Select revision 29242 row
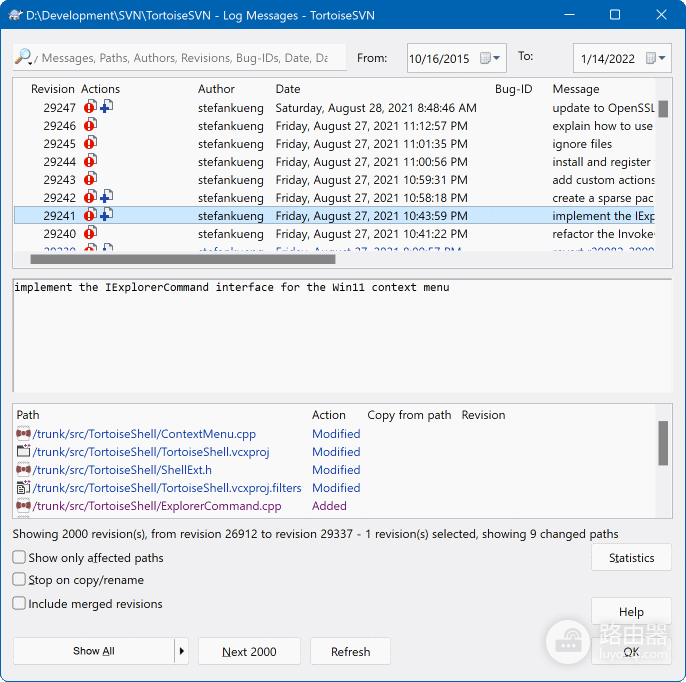 pos(335,197)
